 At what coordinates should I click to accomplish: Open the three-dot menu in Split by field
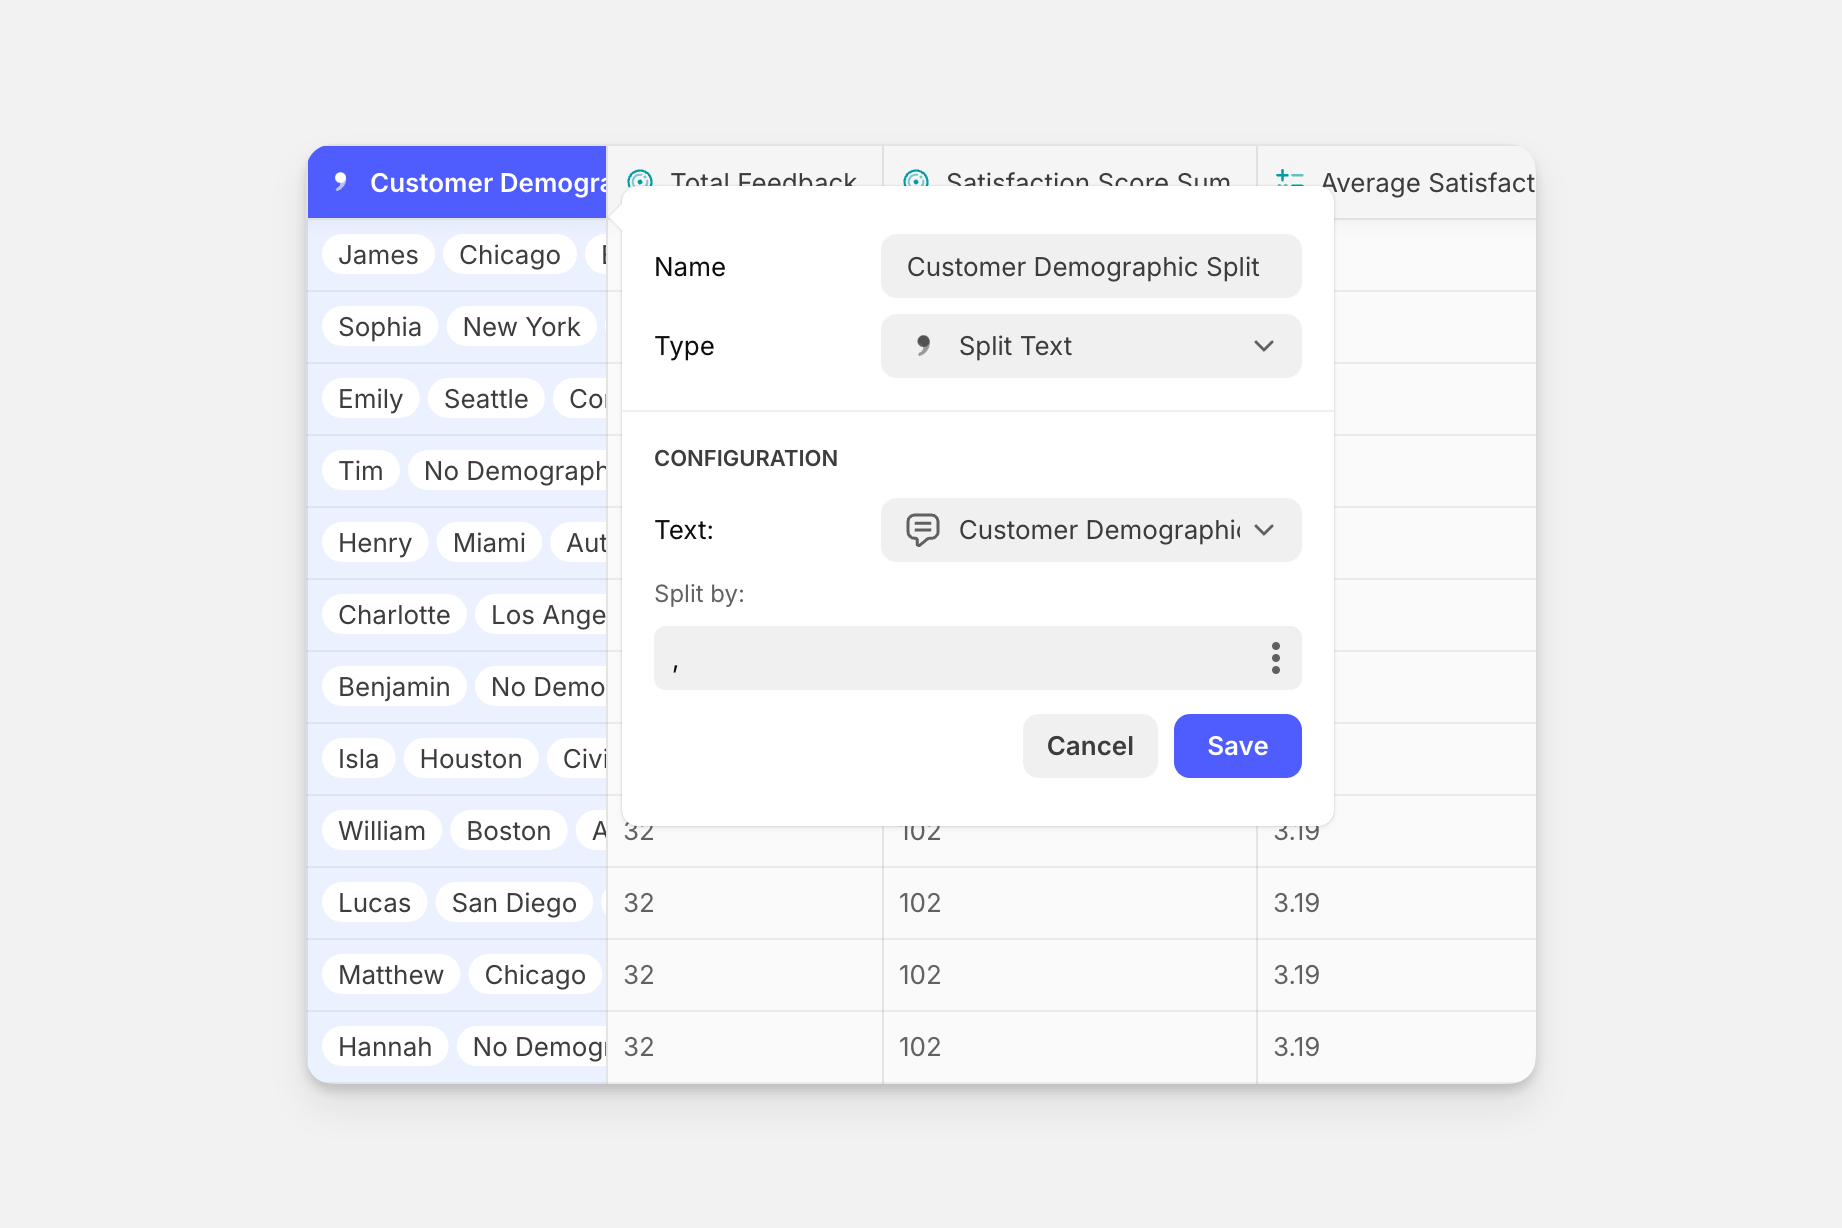coord(1276,658)
